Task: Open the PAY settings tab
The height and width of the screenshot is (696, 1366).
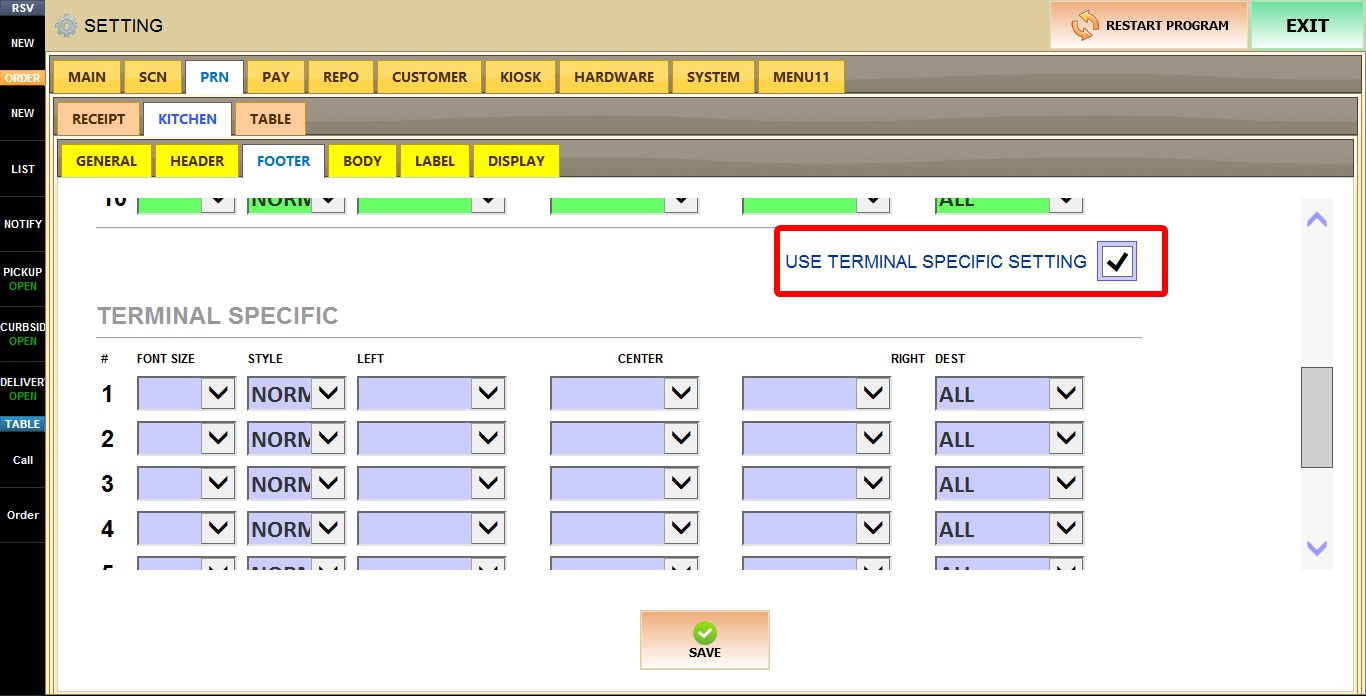Action: coord(276,77)
